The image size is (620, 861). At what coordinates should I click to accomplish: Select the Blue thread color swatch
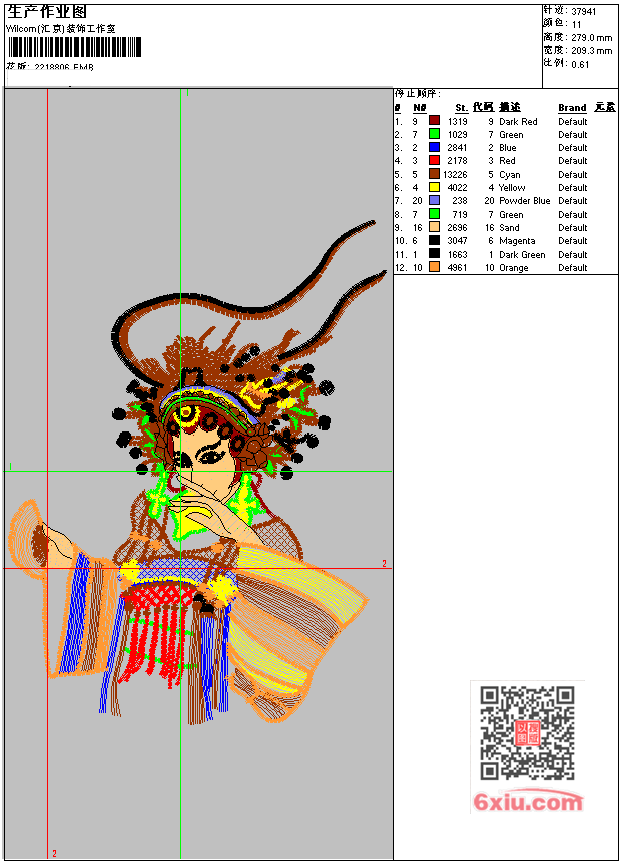click(x=434, y=147)
